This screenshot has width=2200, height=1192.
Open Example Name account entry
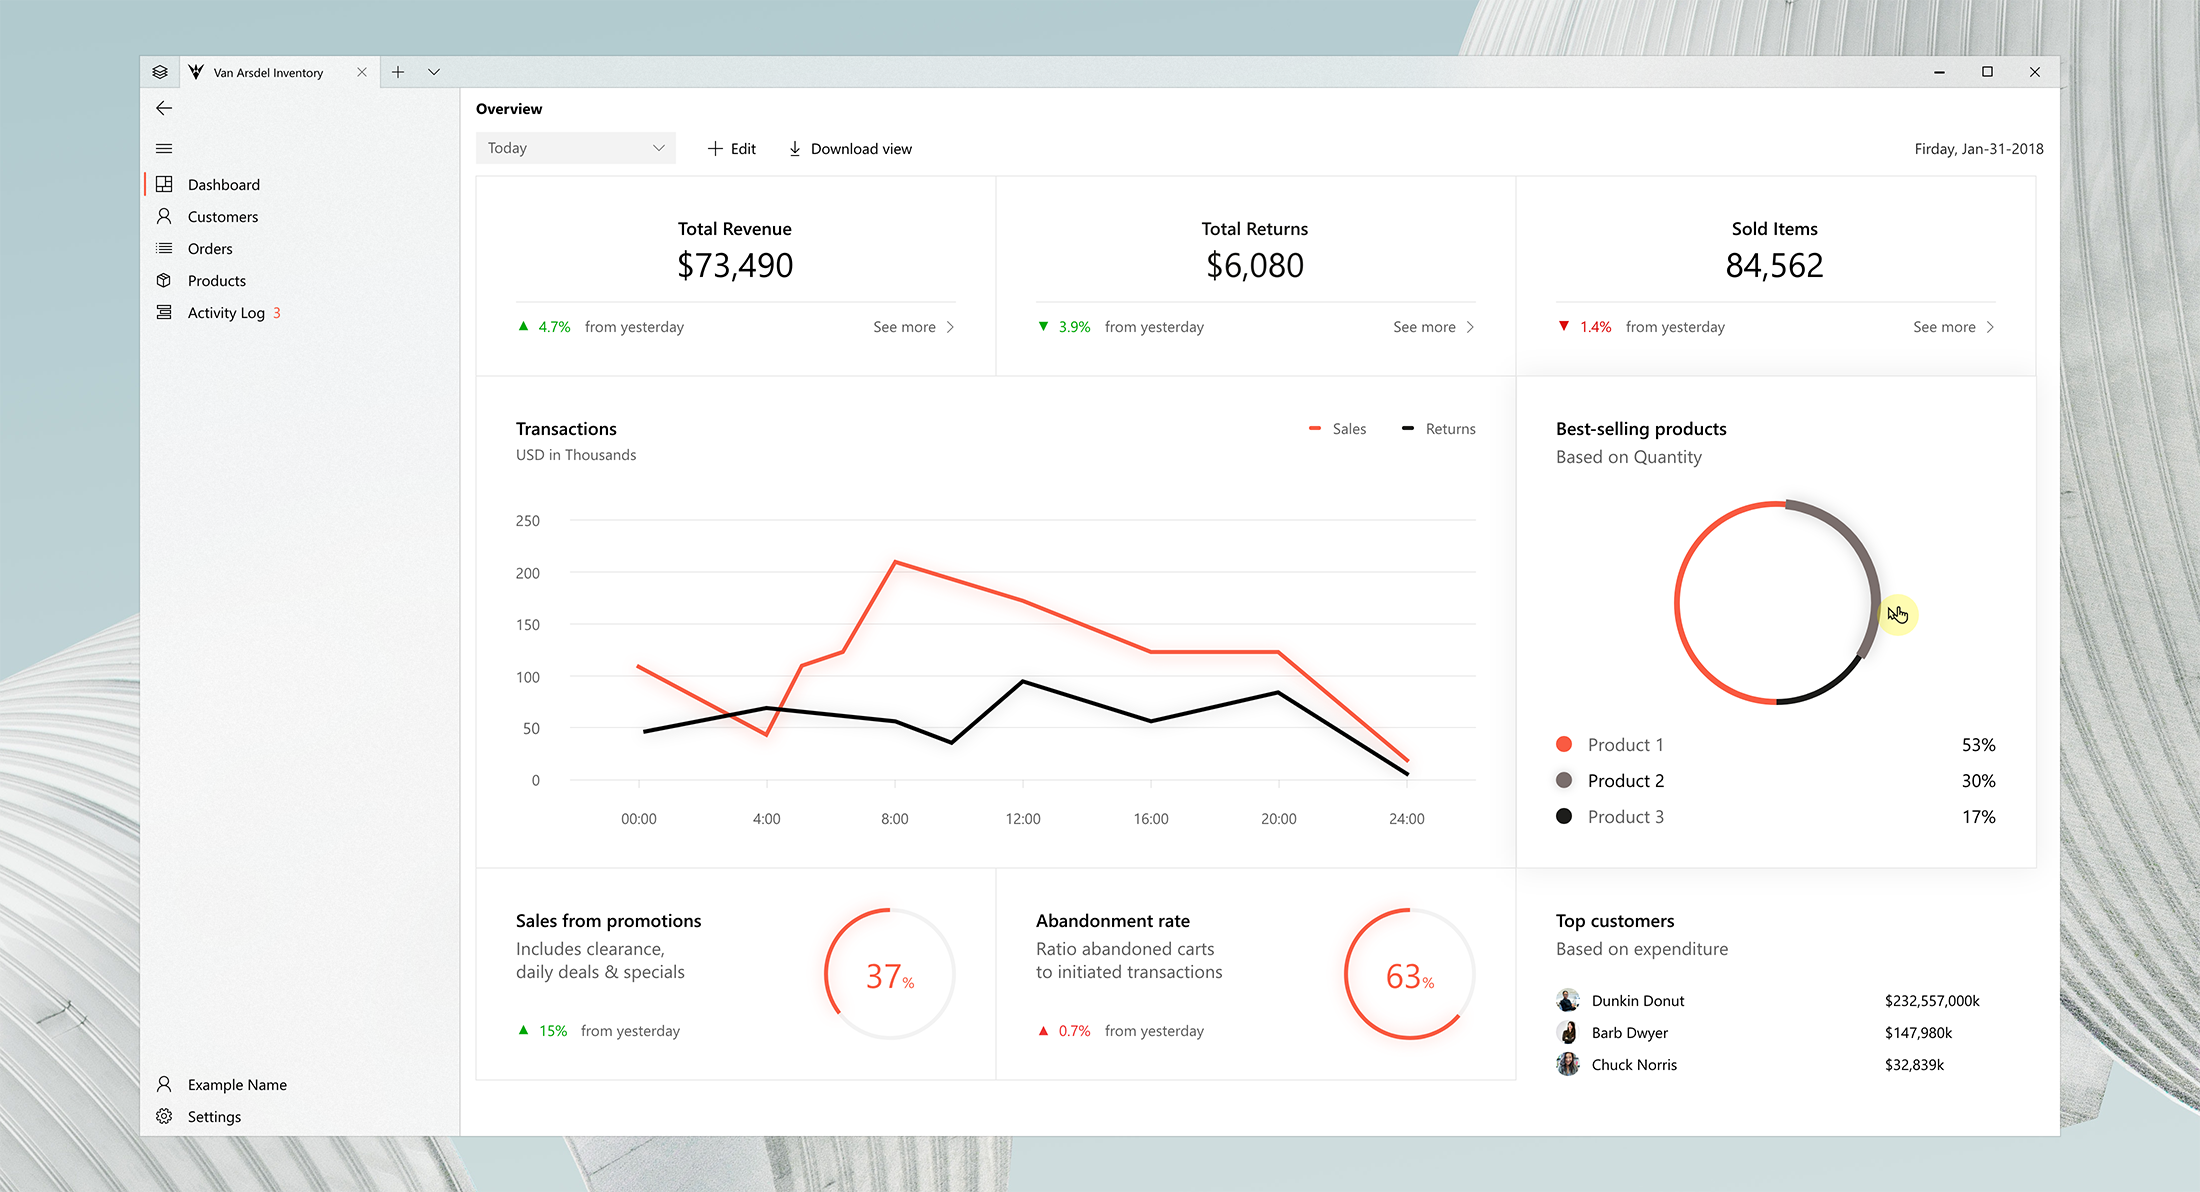[x=300, y=1084]
